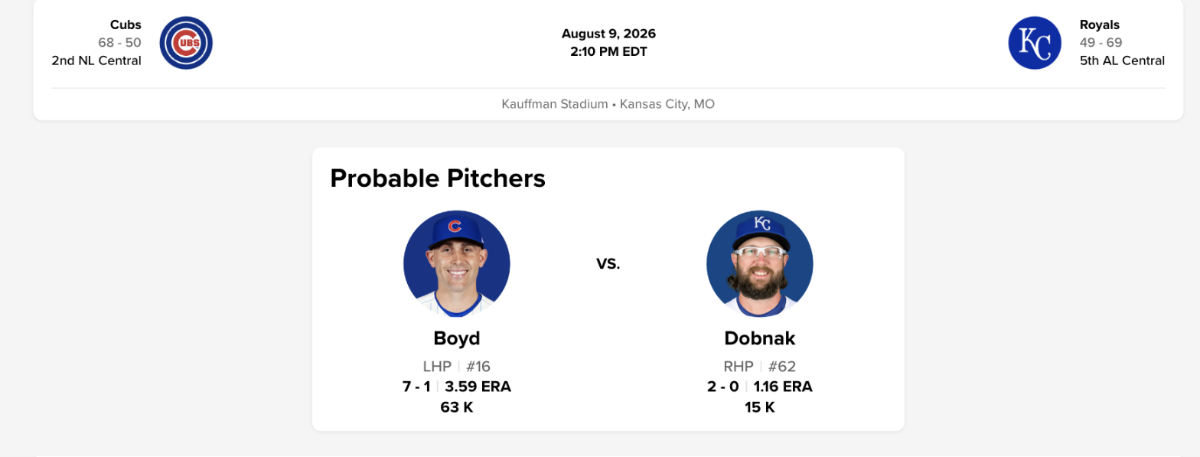Click Boyd's 3.59 ERA stat

click(x=478, y=386)
